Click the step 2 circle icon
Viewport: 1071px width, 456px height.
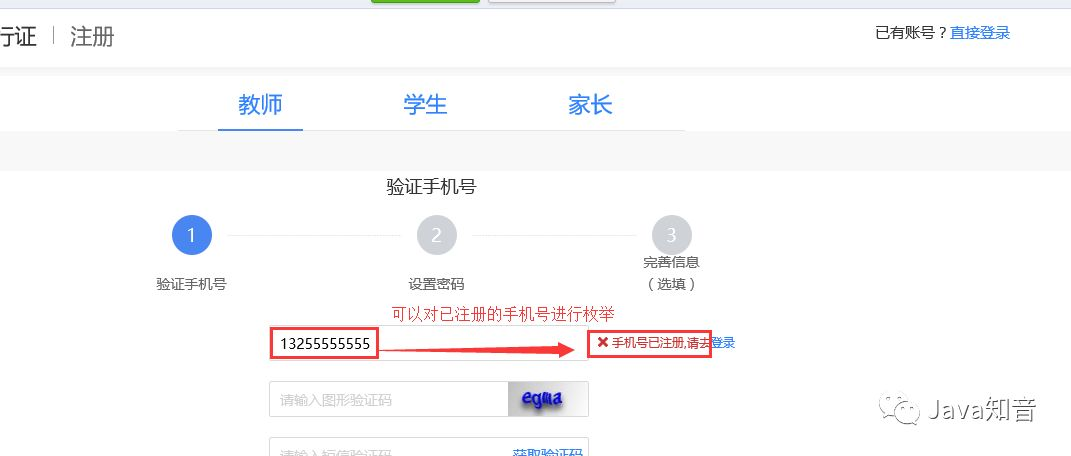pos(436,236)
